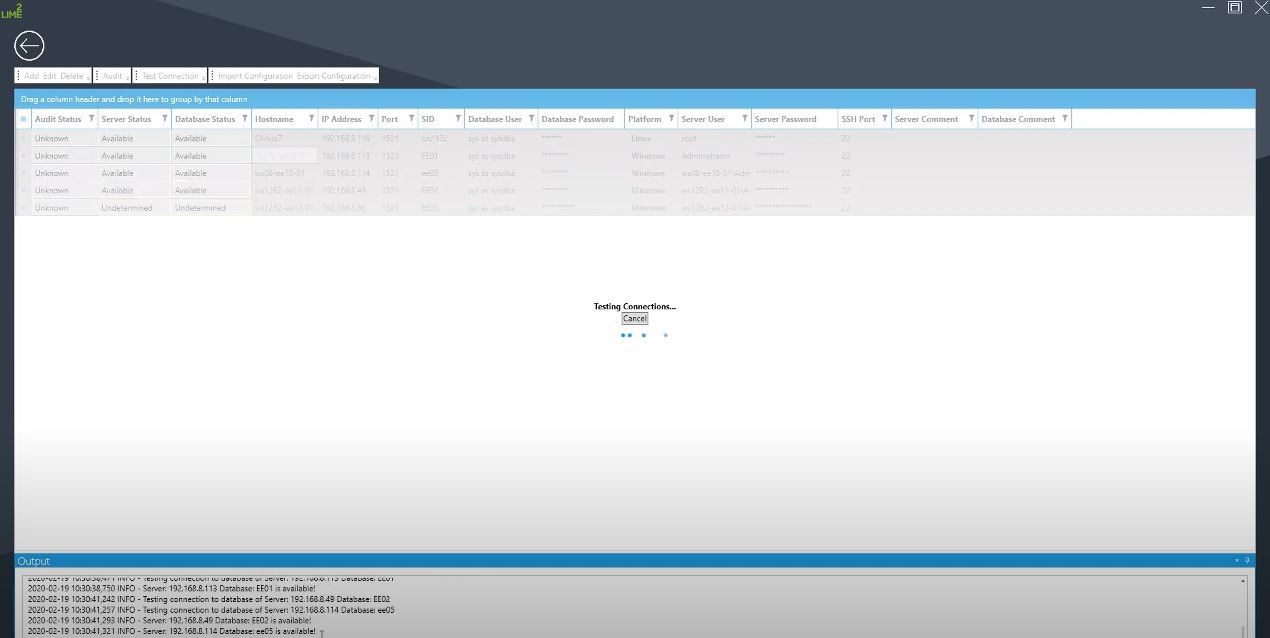The width and height of the screenshot is (1270, 638).
Task: Cancel the connection test
Action: [x=635, y=319]
